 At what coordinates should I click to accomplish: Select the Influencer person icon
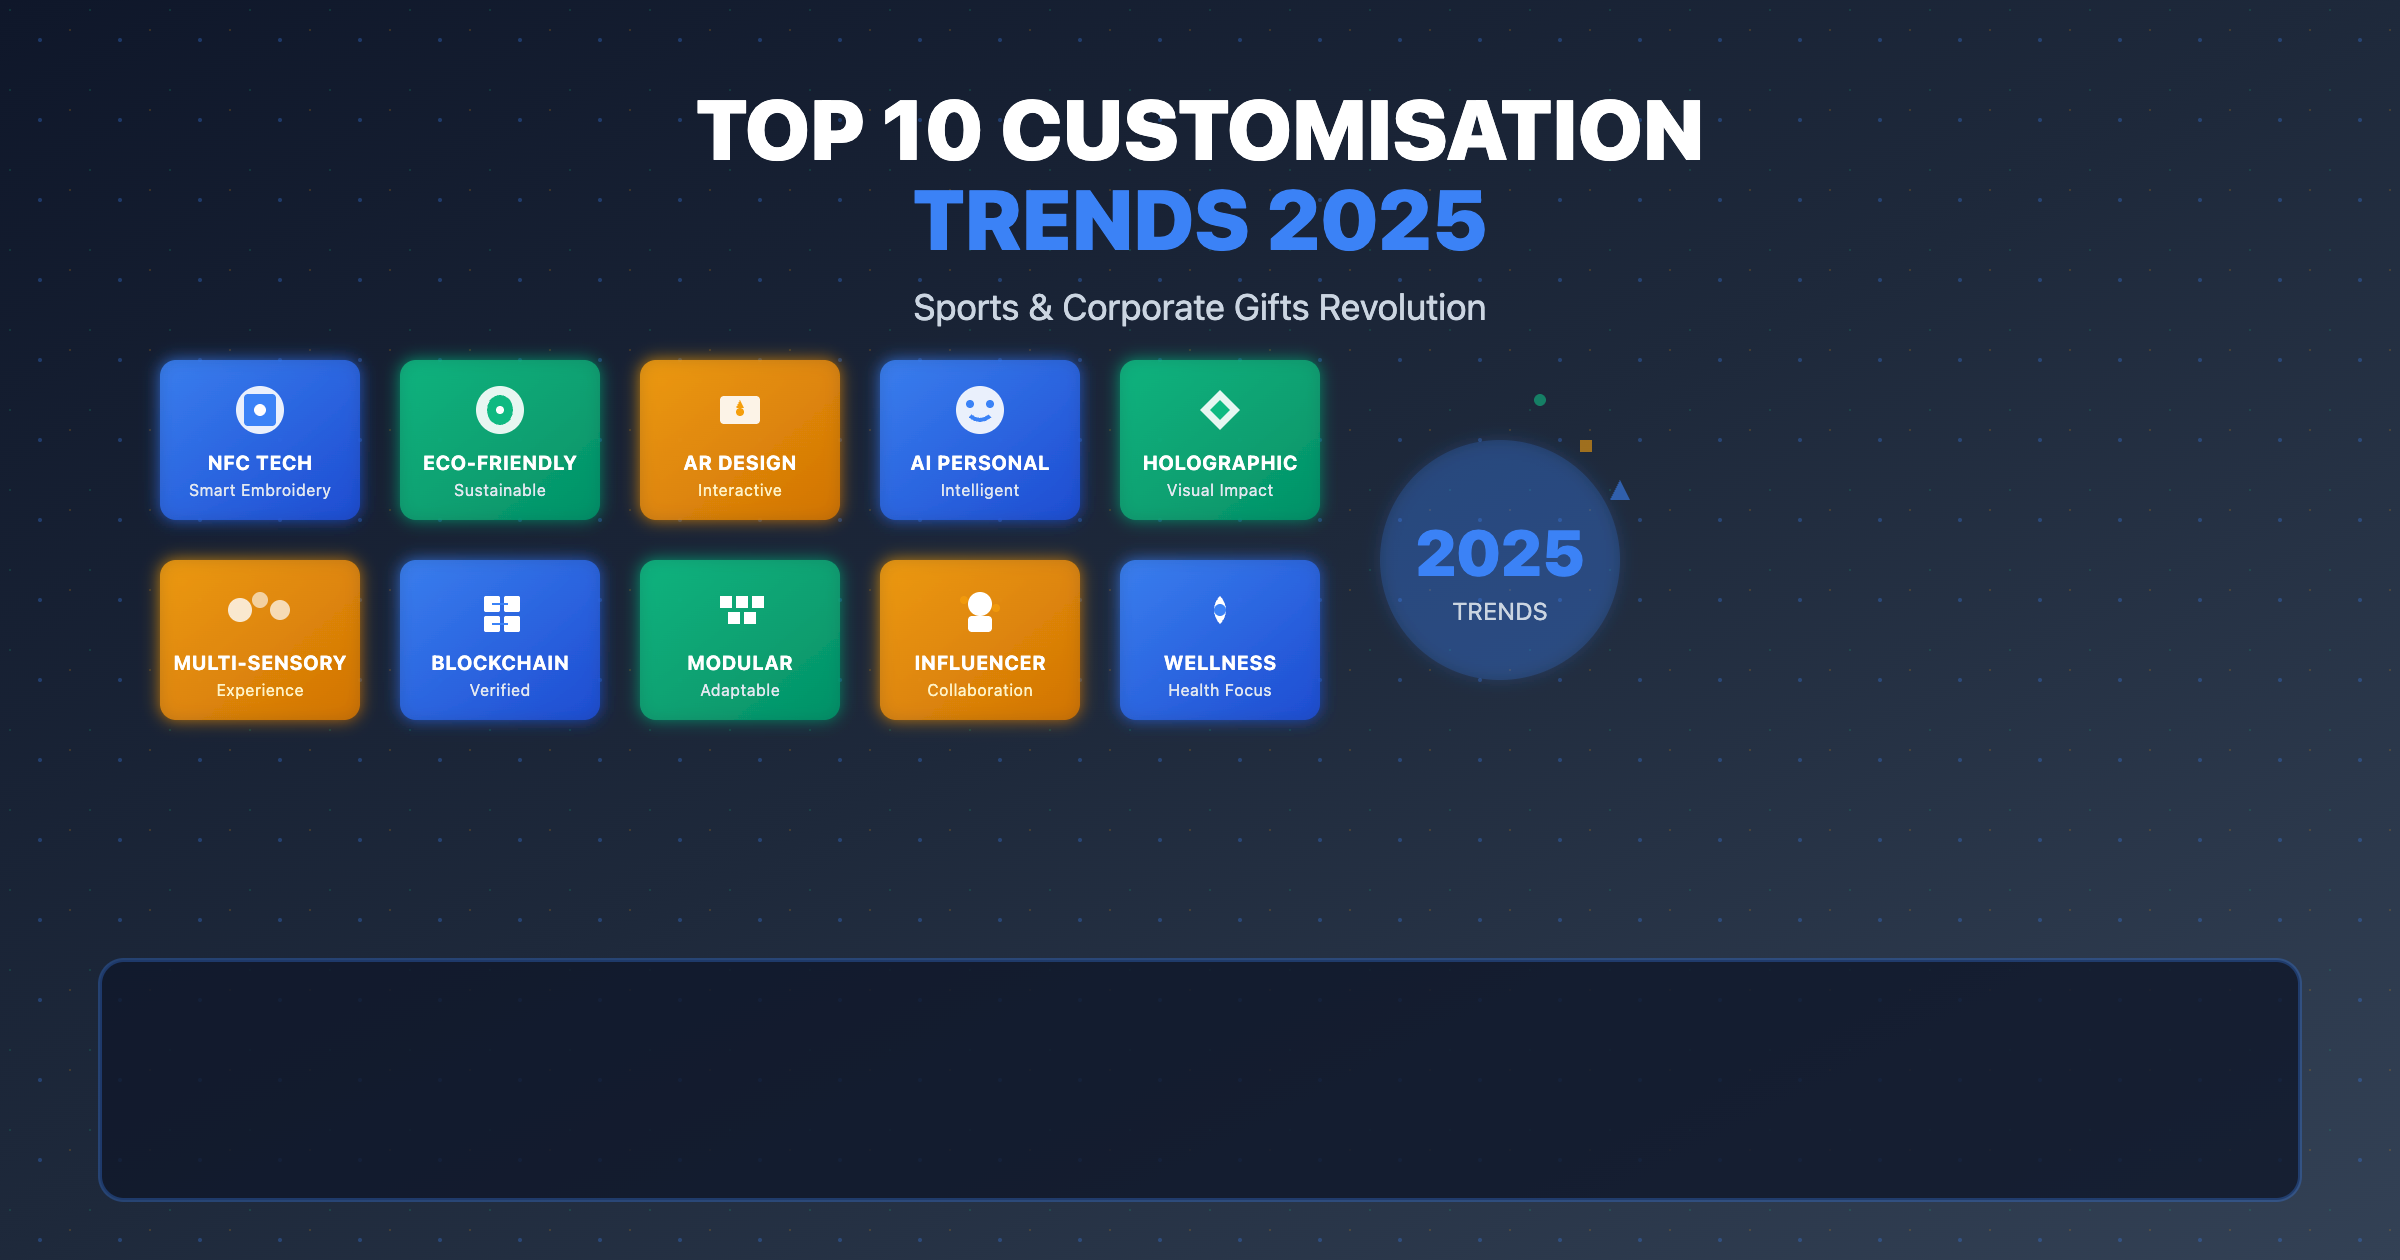pyautogui.click(x=979, y=610)
